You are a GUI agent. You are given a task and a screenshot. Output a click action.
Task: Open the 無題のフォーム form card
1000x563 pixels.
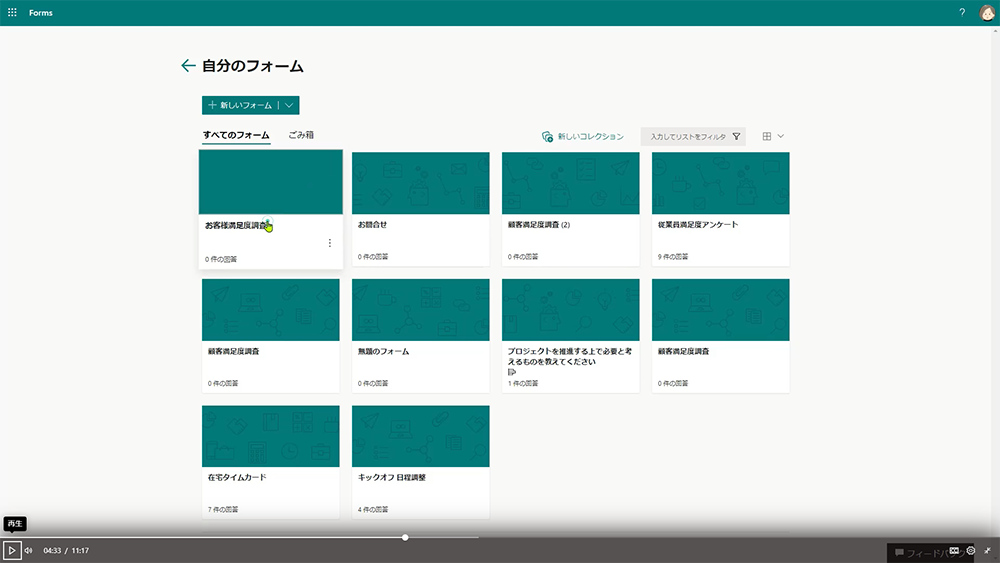[x=421, y=335]
